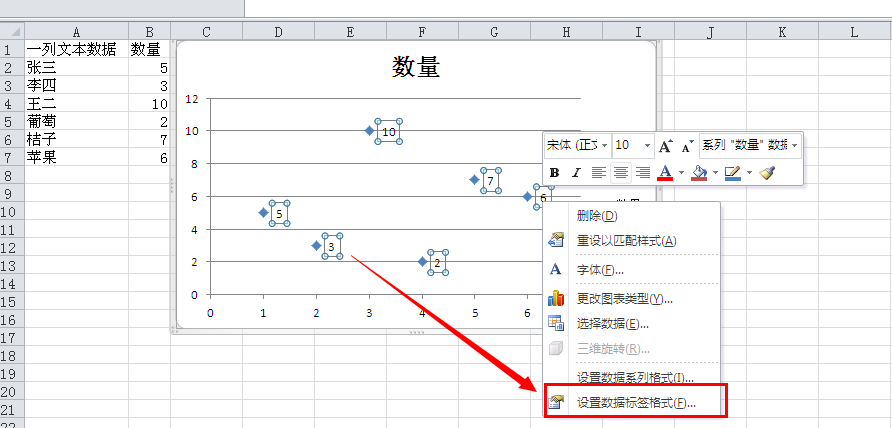Select cell 桔子
This screenshot has width=892, height=428.
(x=76, y=139)
